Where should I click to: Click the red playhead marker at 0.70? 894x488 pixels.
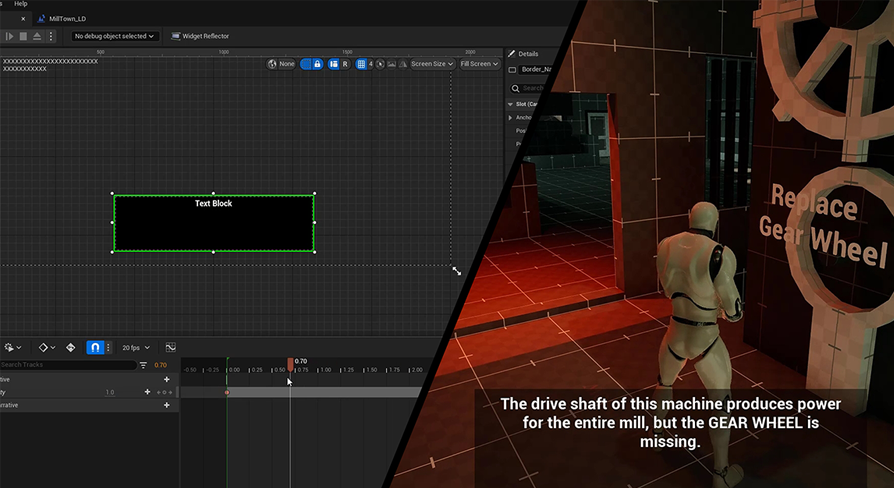tap(290, 364)
